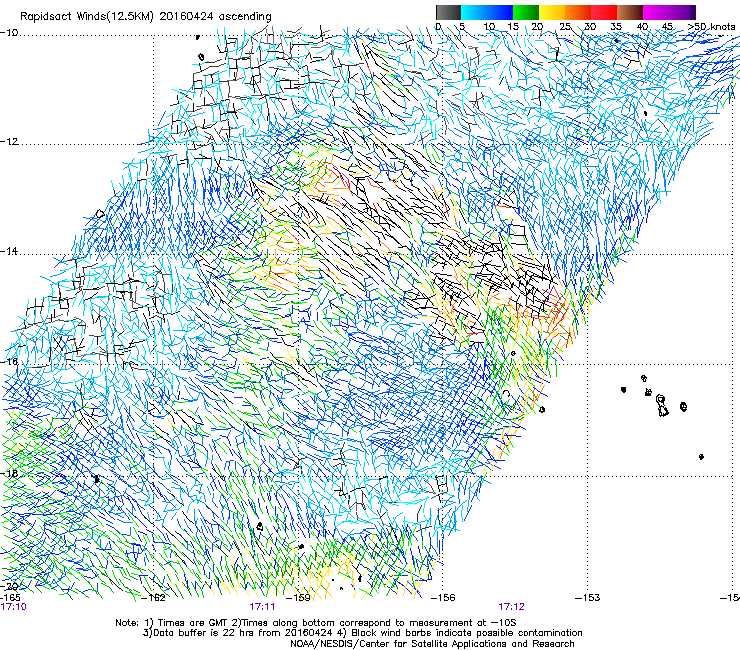The height and width of the screenshot is (650, 740).
Task: Click the purple time label '17:10'
Action: [14, 607]
